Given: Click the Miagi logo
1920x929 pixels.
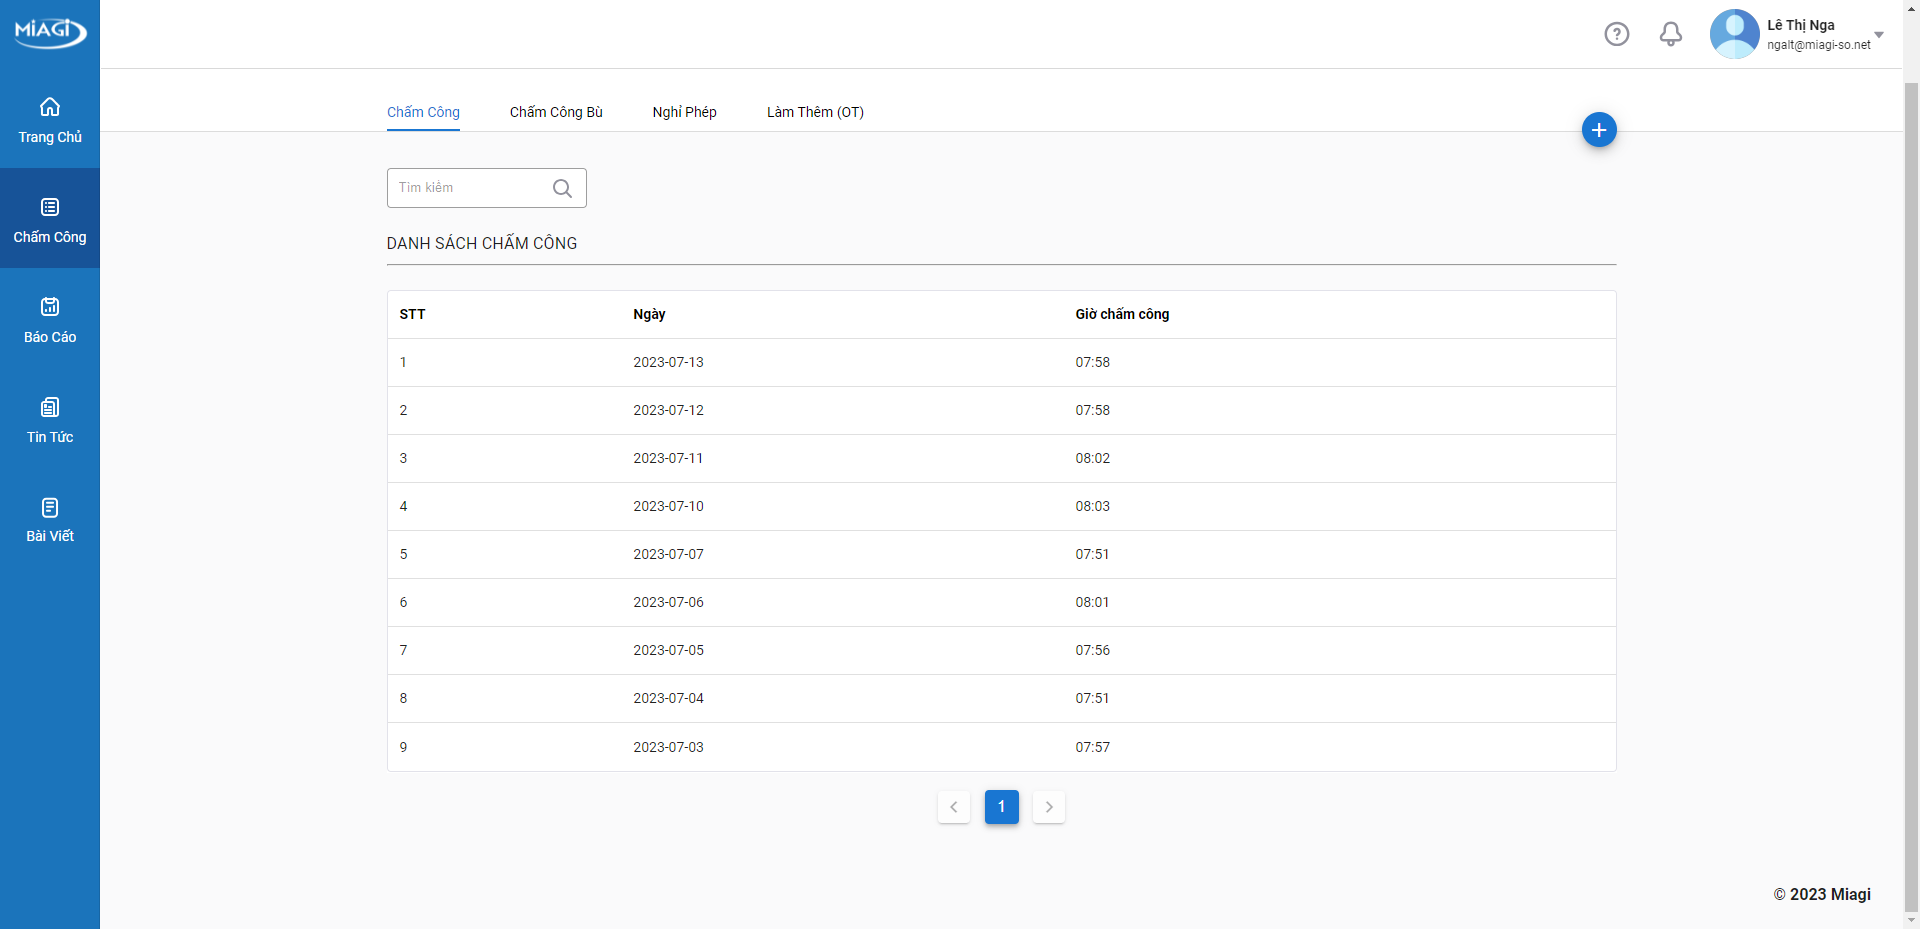Looking at the screenshot, I should [x=50, y=31].
